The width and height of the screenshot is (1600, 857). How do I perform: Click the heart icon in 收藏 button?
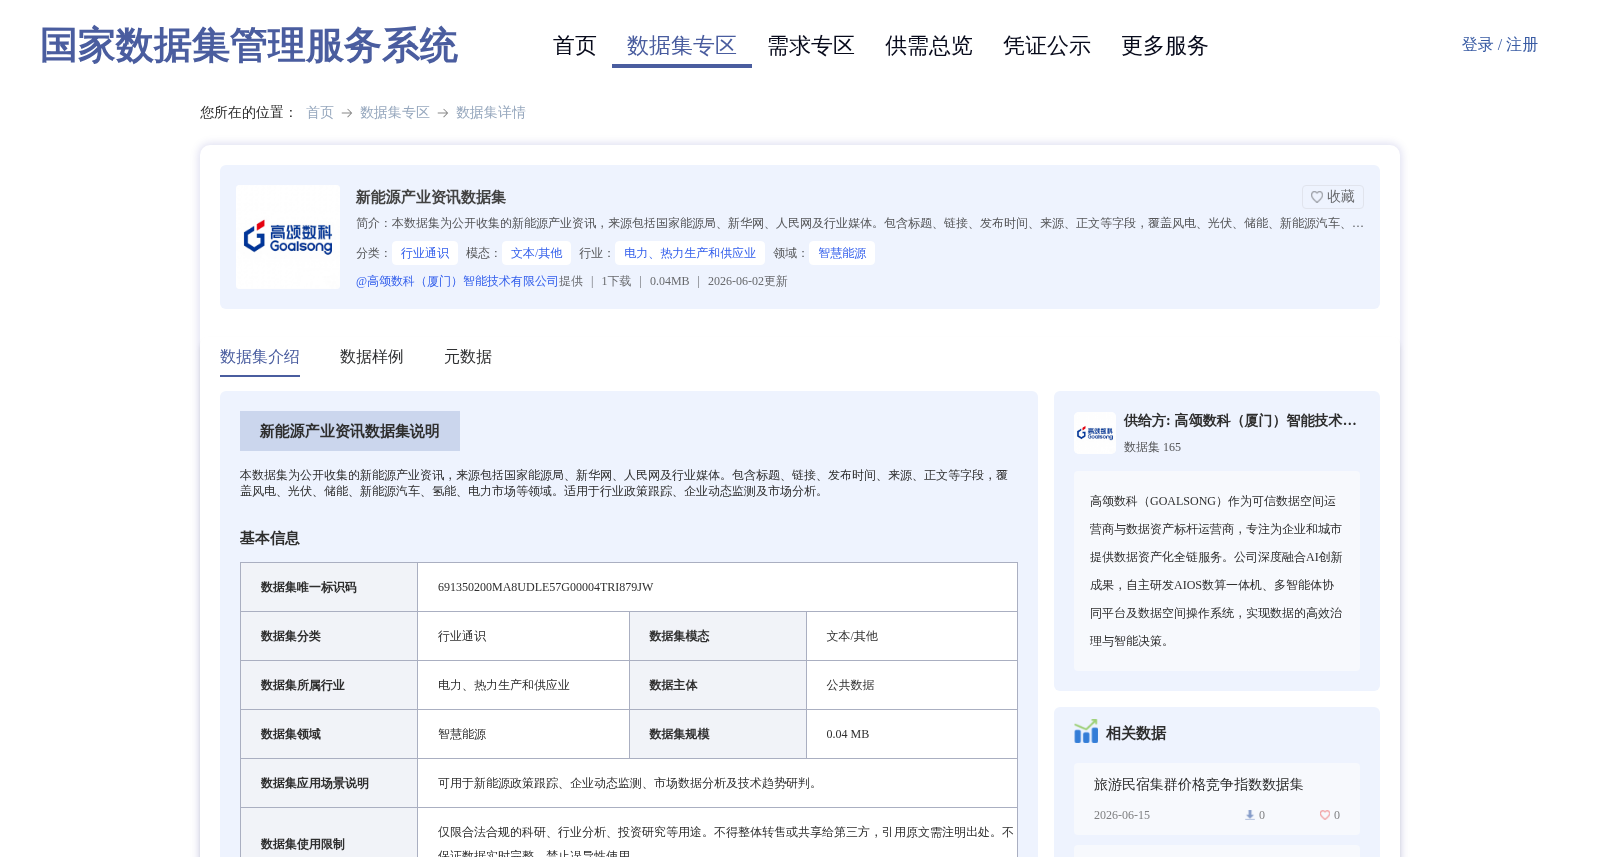(1317, 197)
